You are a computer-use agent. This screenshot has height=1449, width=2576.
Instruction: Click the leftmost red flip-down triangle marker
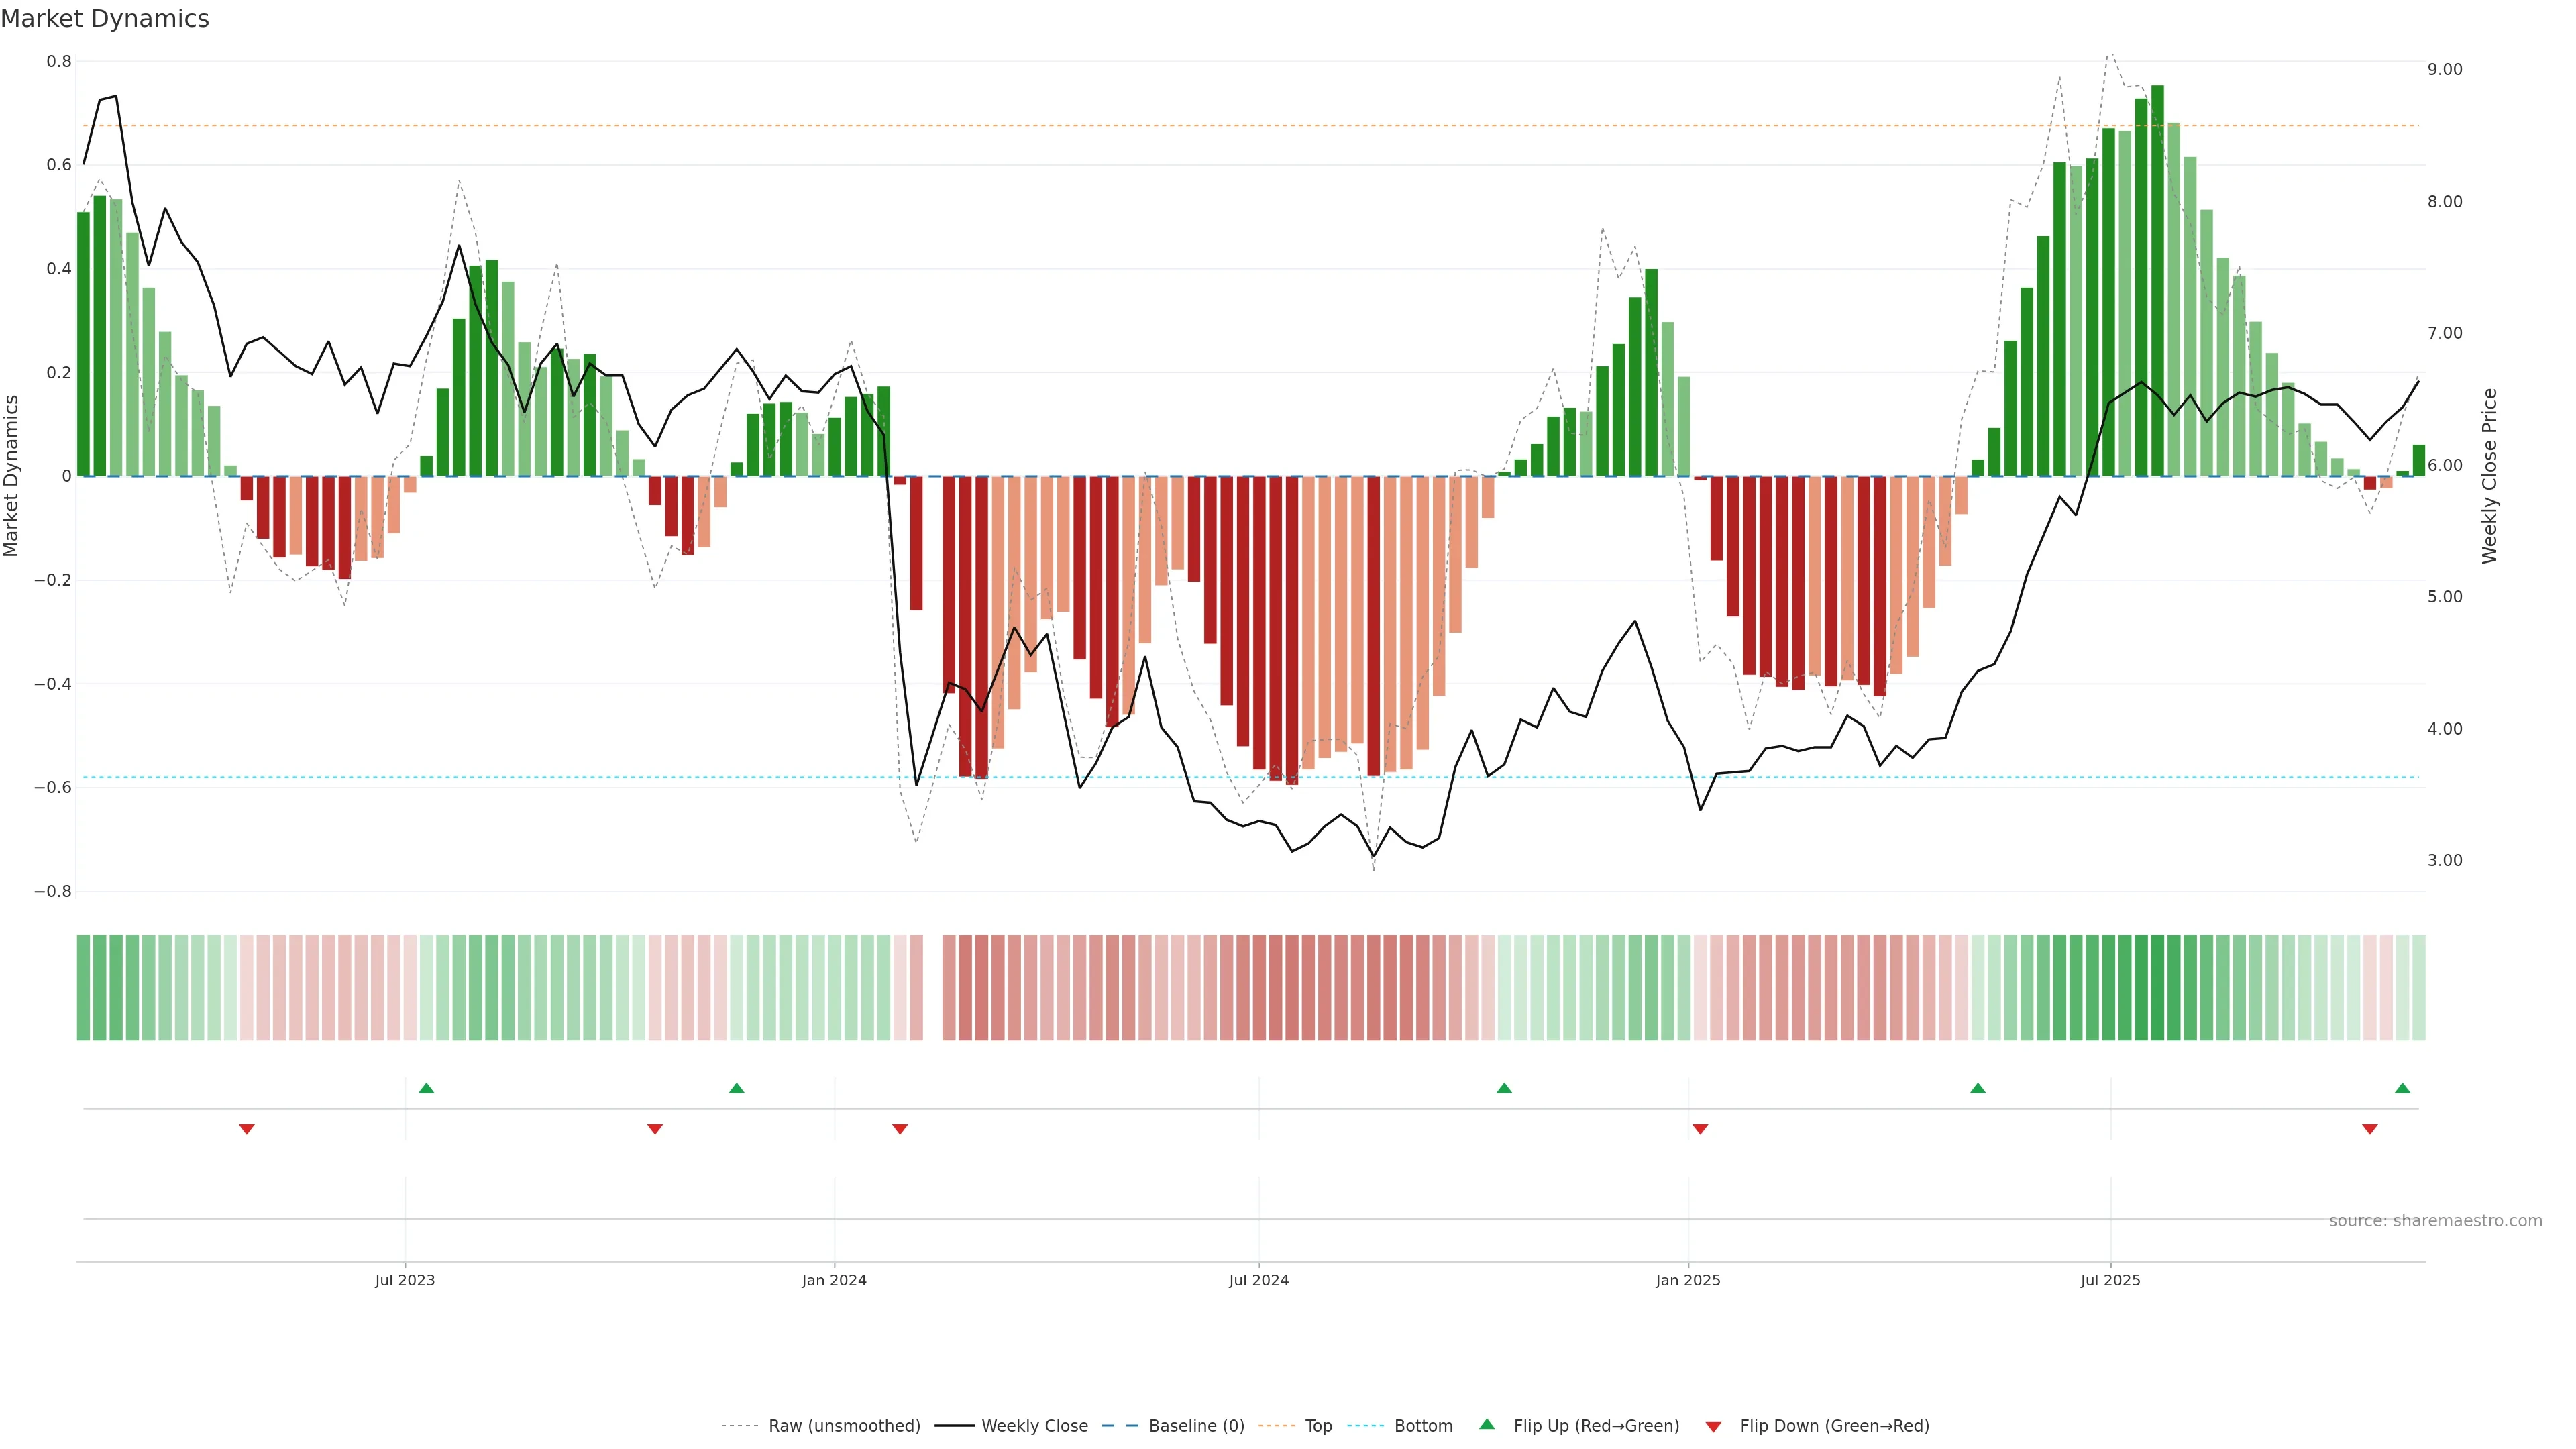coord(247,1129)
